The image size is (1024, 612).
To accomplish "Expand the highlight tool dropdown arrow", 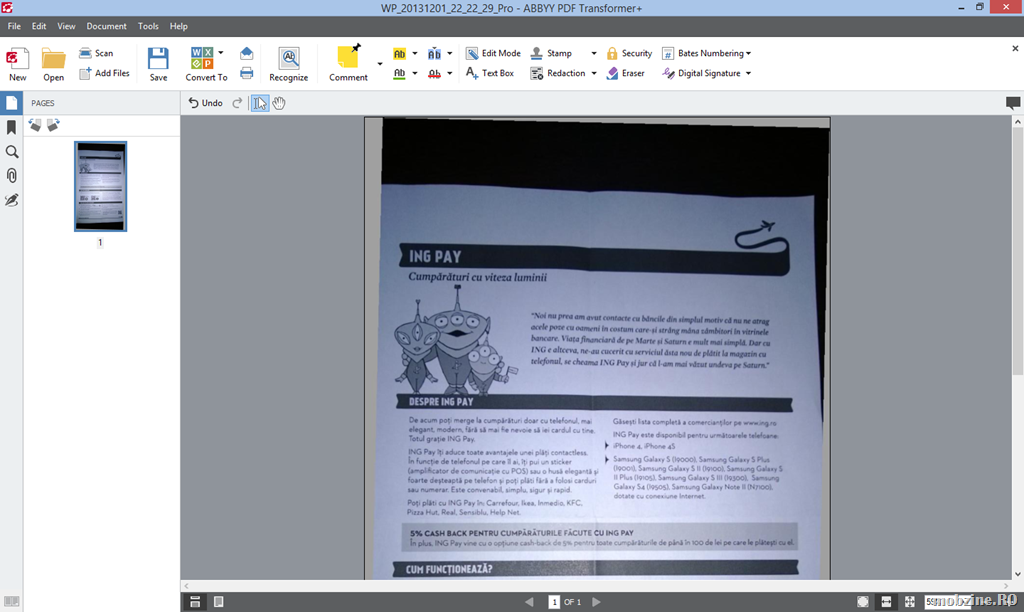I will (415, 54).
